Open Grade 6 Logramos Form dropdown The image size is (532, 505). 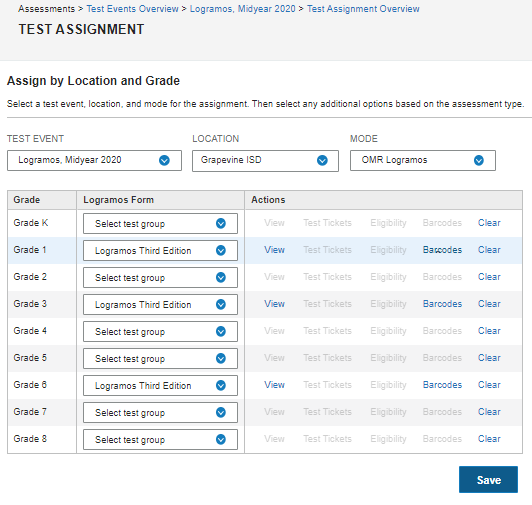pos(160,386)
